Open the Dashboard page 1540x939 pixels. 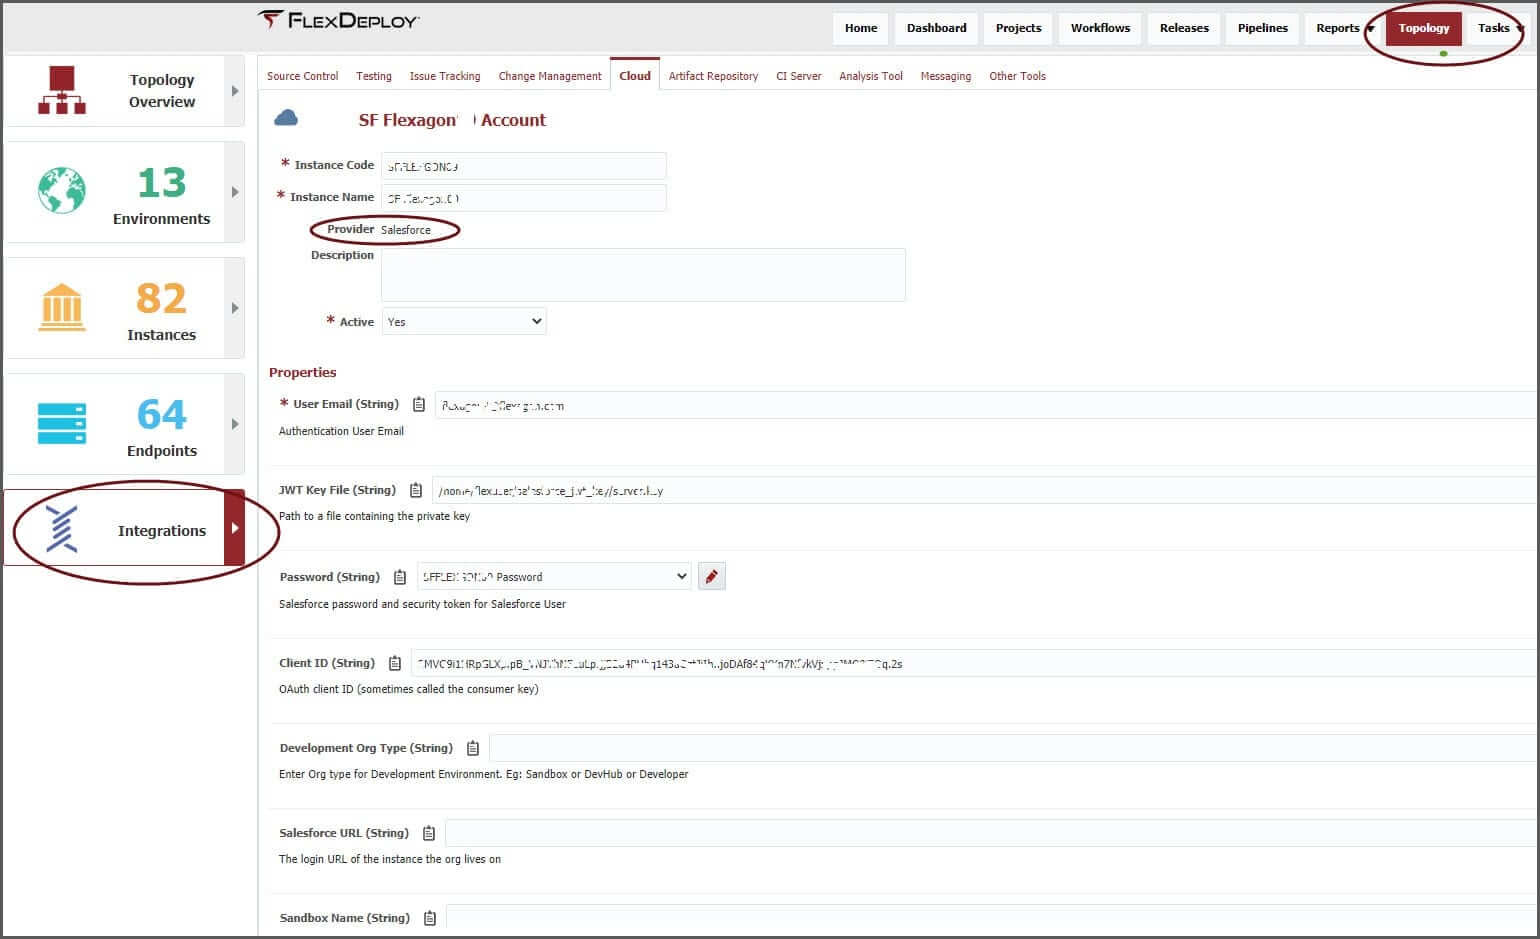coord(936,28)
